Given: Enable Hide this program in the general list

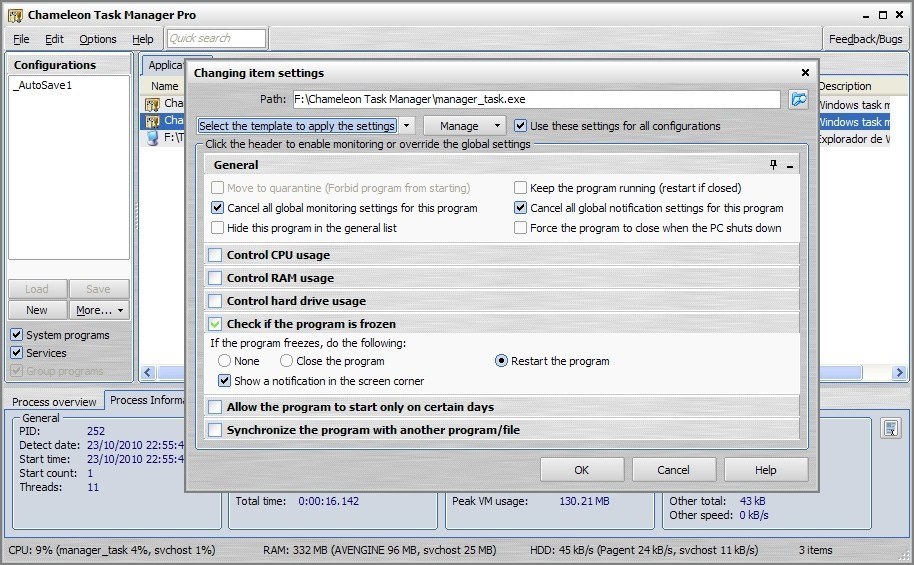Looking at the screenshot, I should (x=217, y=227).
